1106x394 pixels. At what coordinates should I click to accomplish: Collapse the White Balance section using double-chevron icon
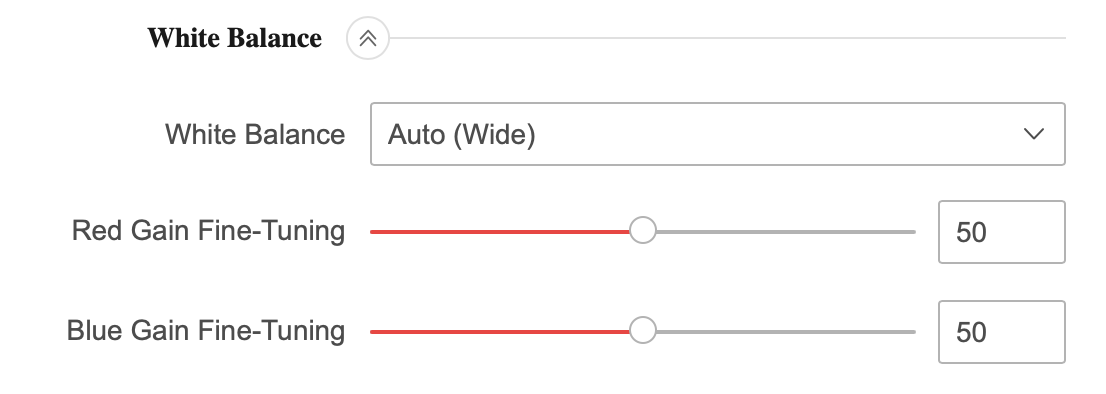click(x=367, y=38)
